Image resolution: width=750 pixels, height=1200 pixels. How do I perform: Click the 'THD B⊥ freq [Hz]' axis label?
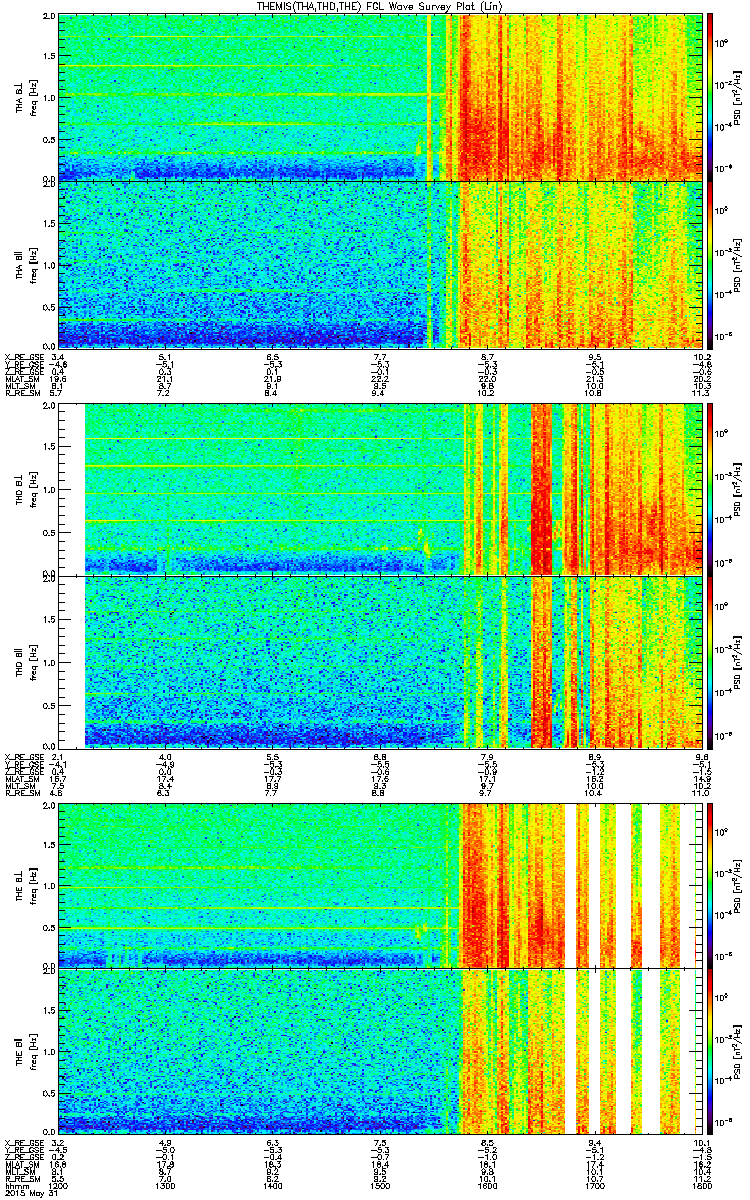(26, 490)
